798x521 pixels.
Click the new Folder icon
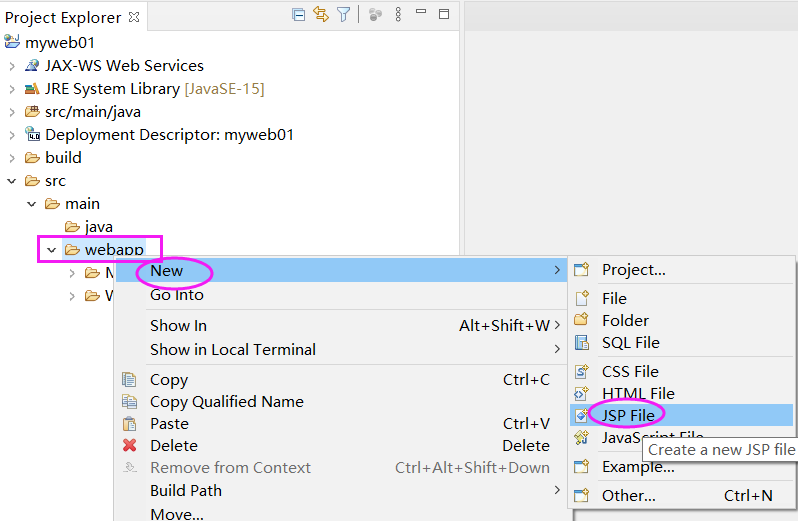point(581,320)
